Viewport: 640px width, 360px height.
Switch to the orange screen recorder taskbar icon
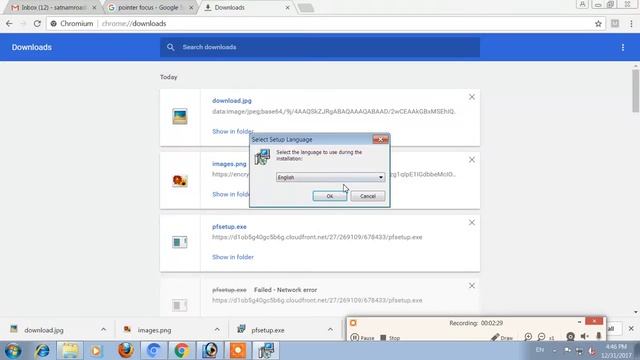point(238,351)
